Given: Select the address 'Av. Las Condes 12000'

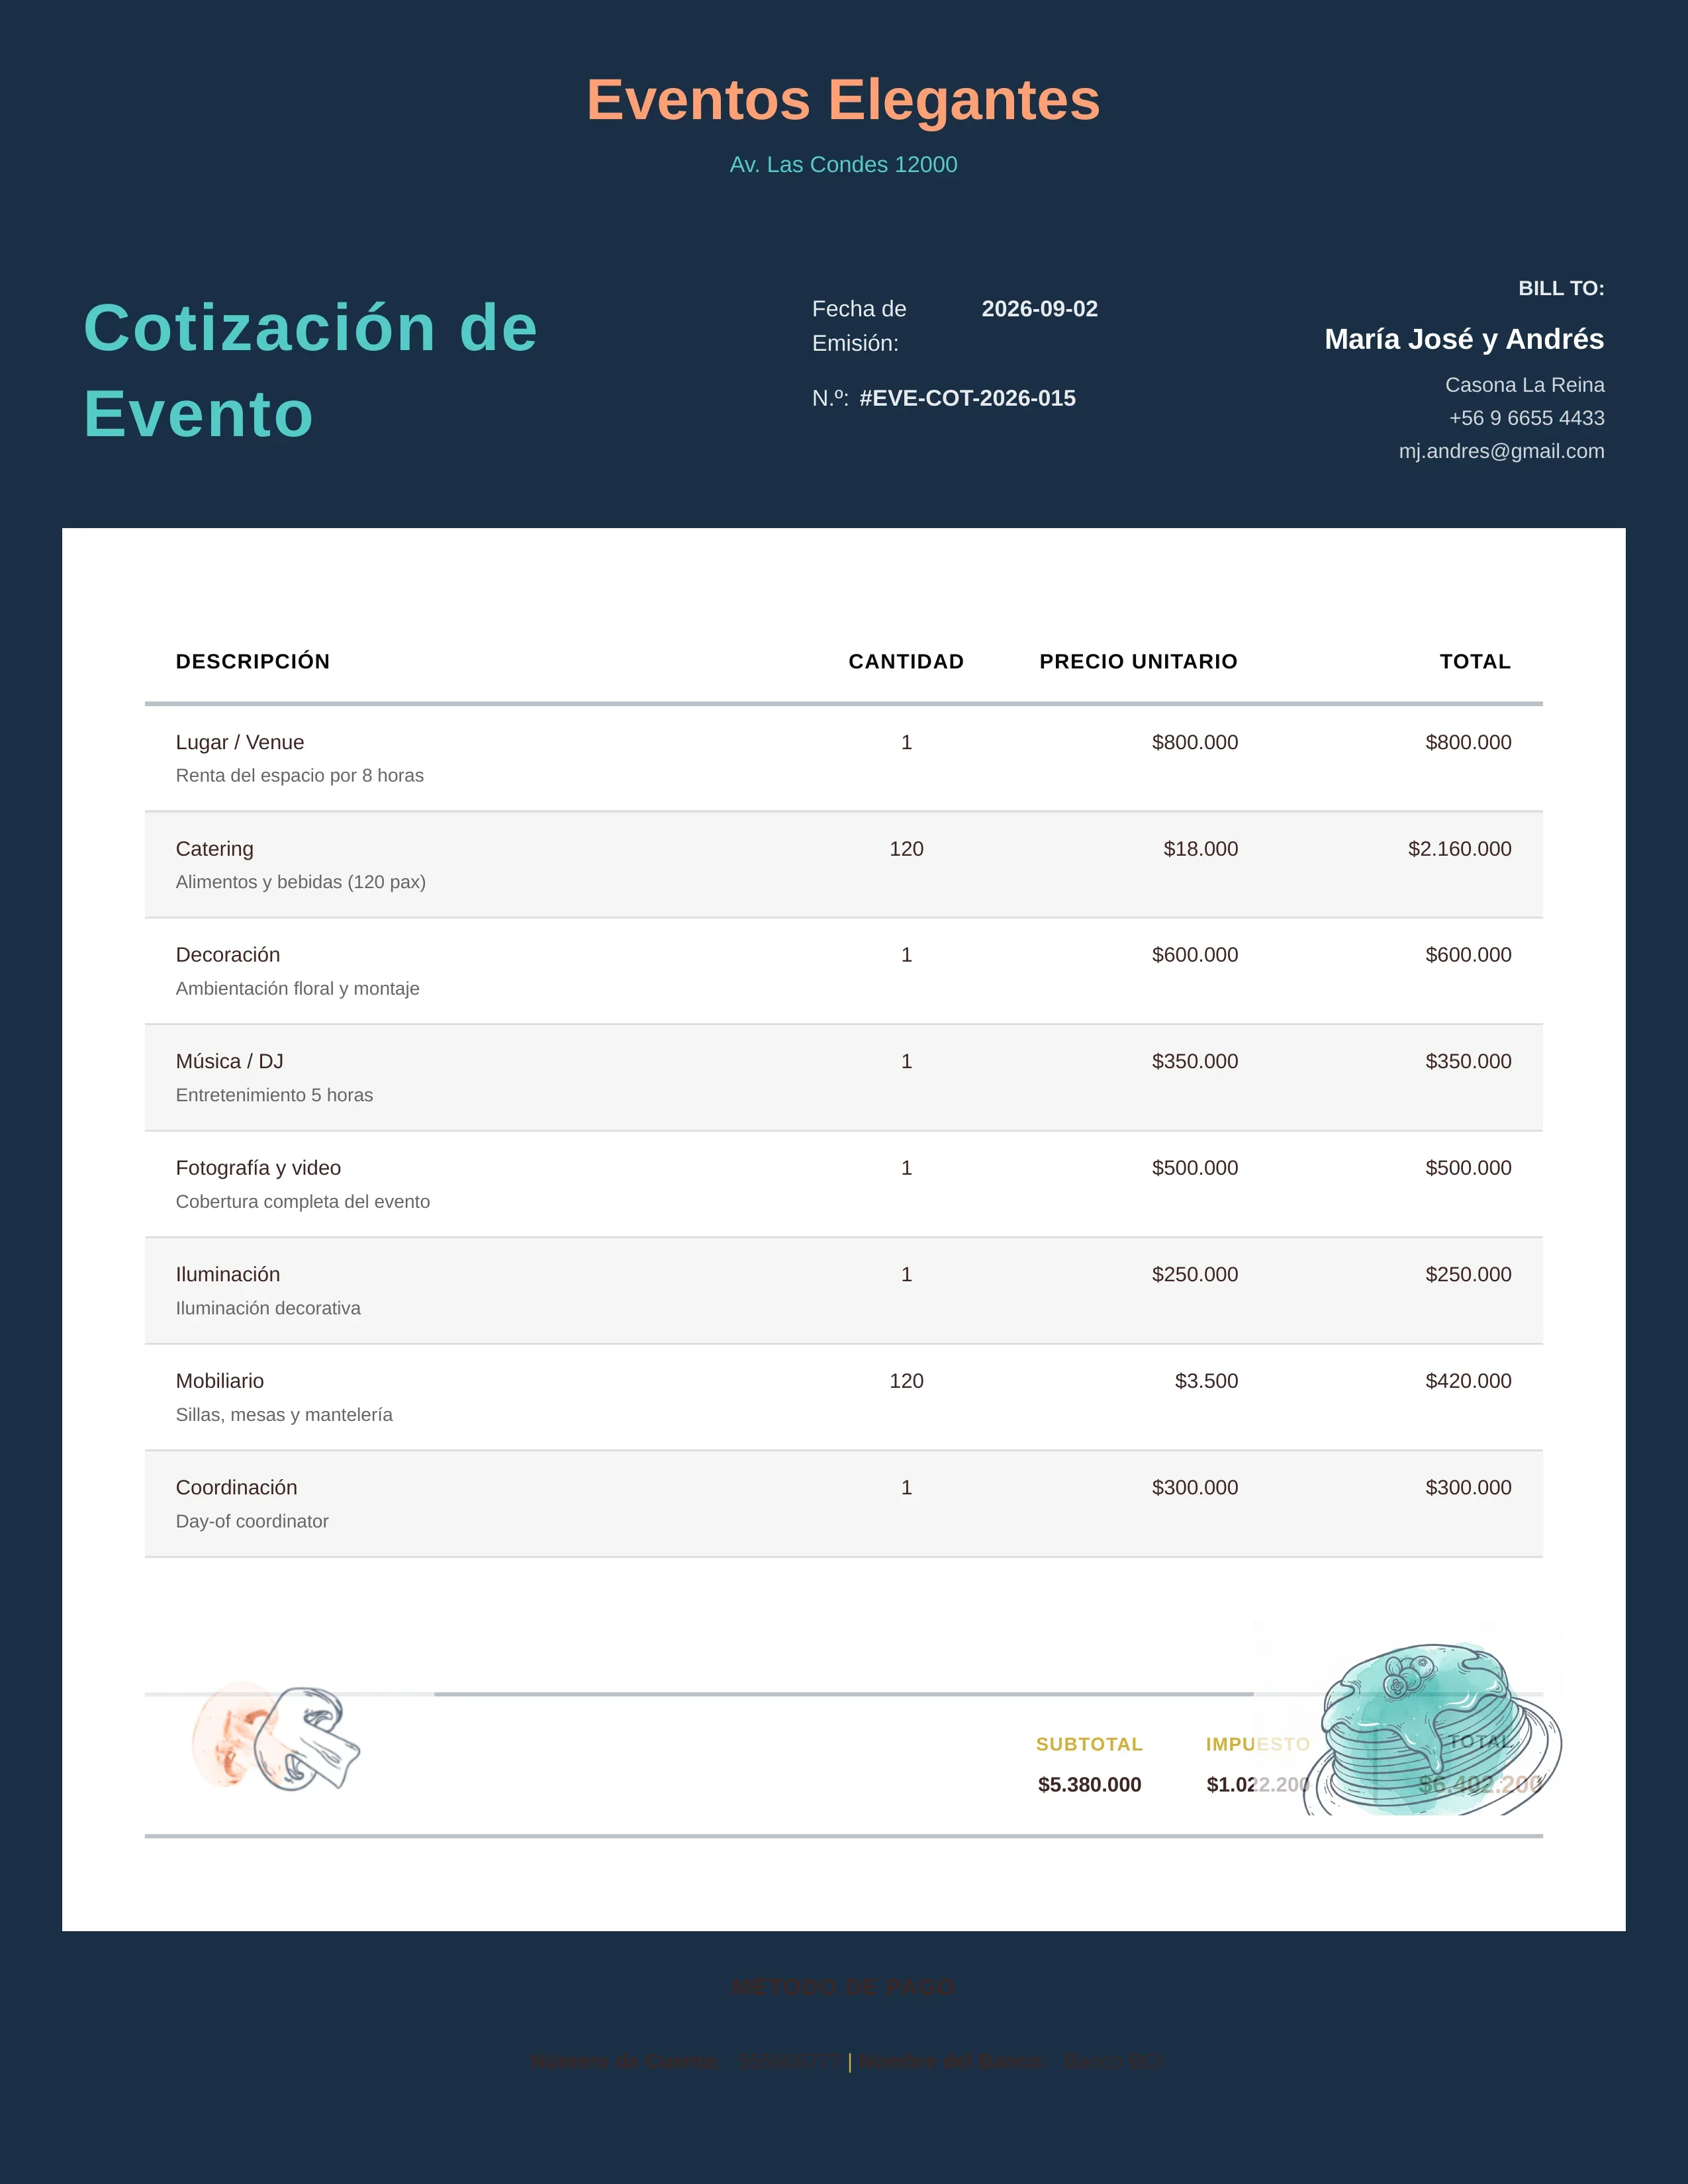Looking at the screenshot, I should 843,164.
